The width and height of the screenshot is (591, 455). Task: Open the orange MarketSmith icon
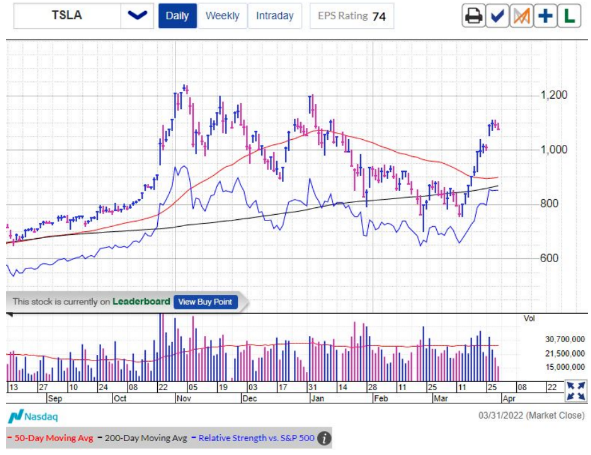521,16
